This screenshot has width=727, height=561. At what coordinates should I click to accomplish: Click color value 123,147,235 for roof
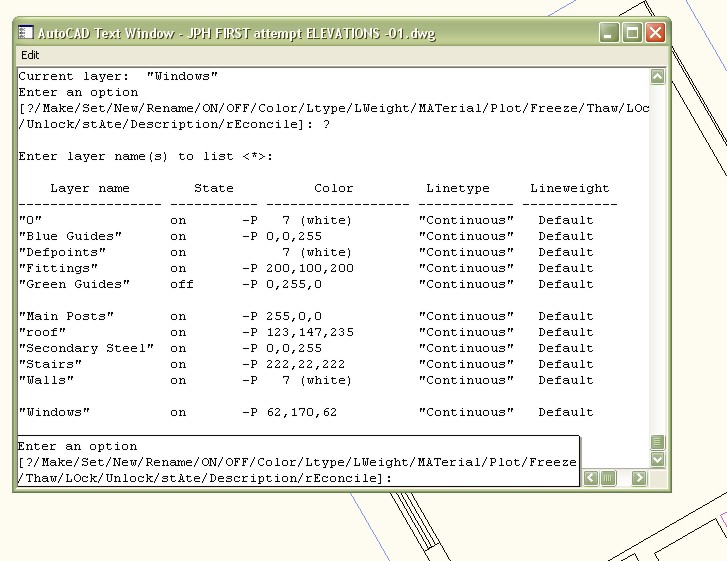point(310,332)
